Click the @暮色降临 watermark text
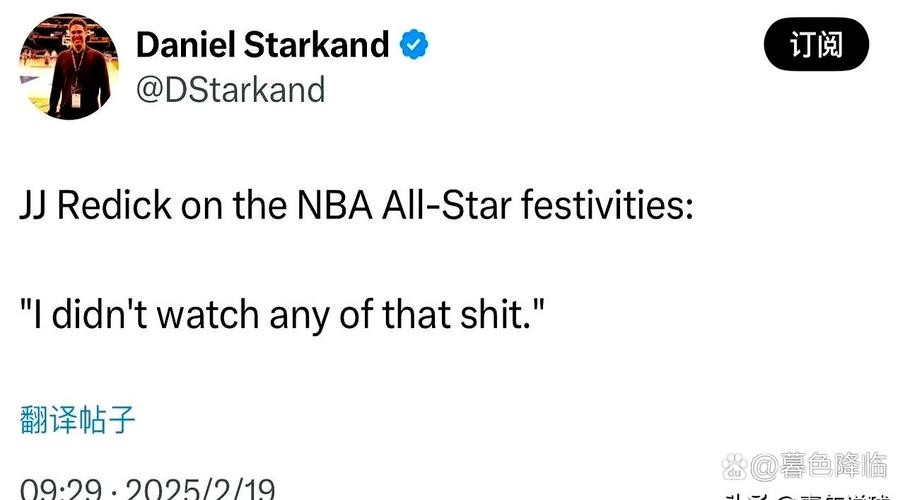 click(x=818, y=465)
